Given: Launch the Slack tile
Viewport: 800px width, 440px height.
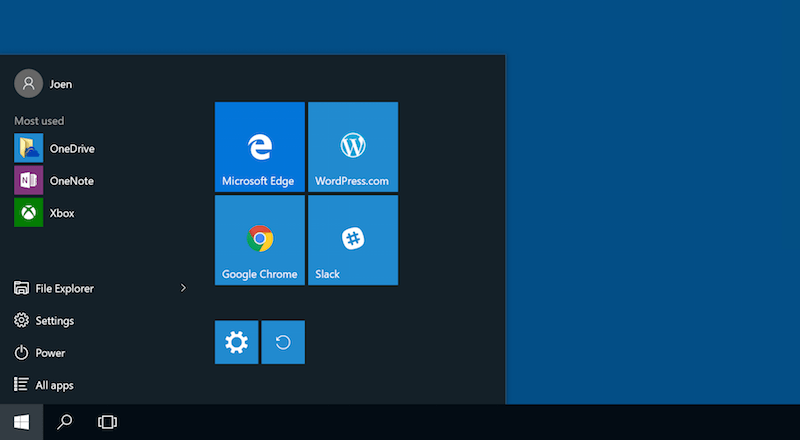Looking at the screenshot, I should 353,240.
